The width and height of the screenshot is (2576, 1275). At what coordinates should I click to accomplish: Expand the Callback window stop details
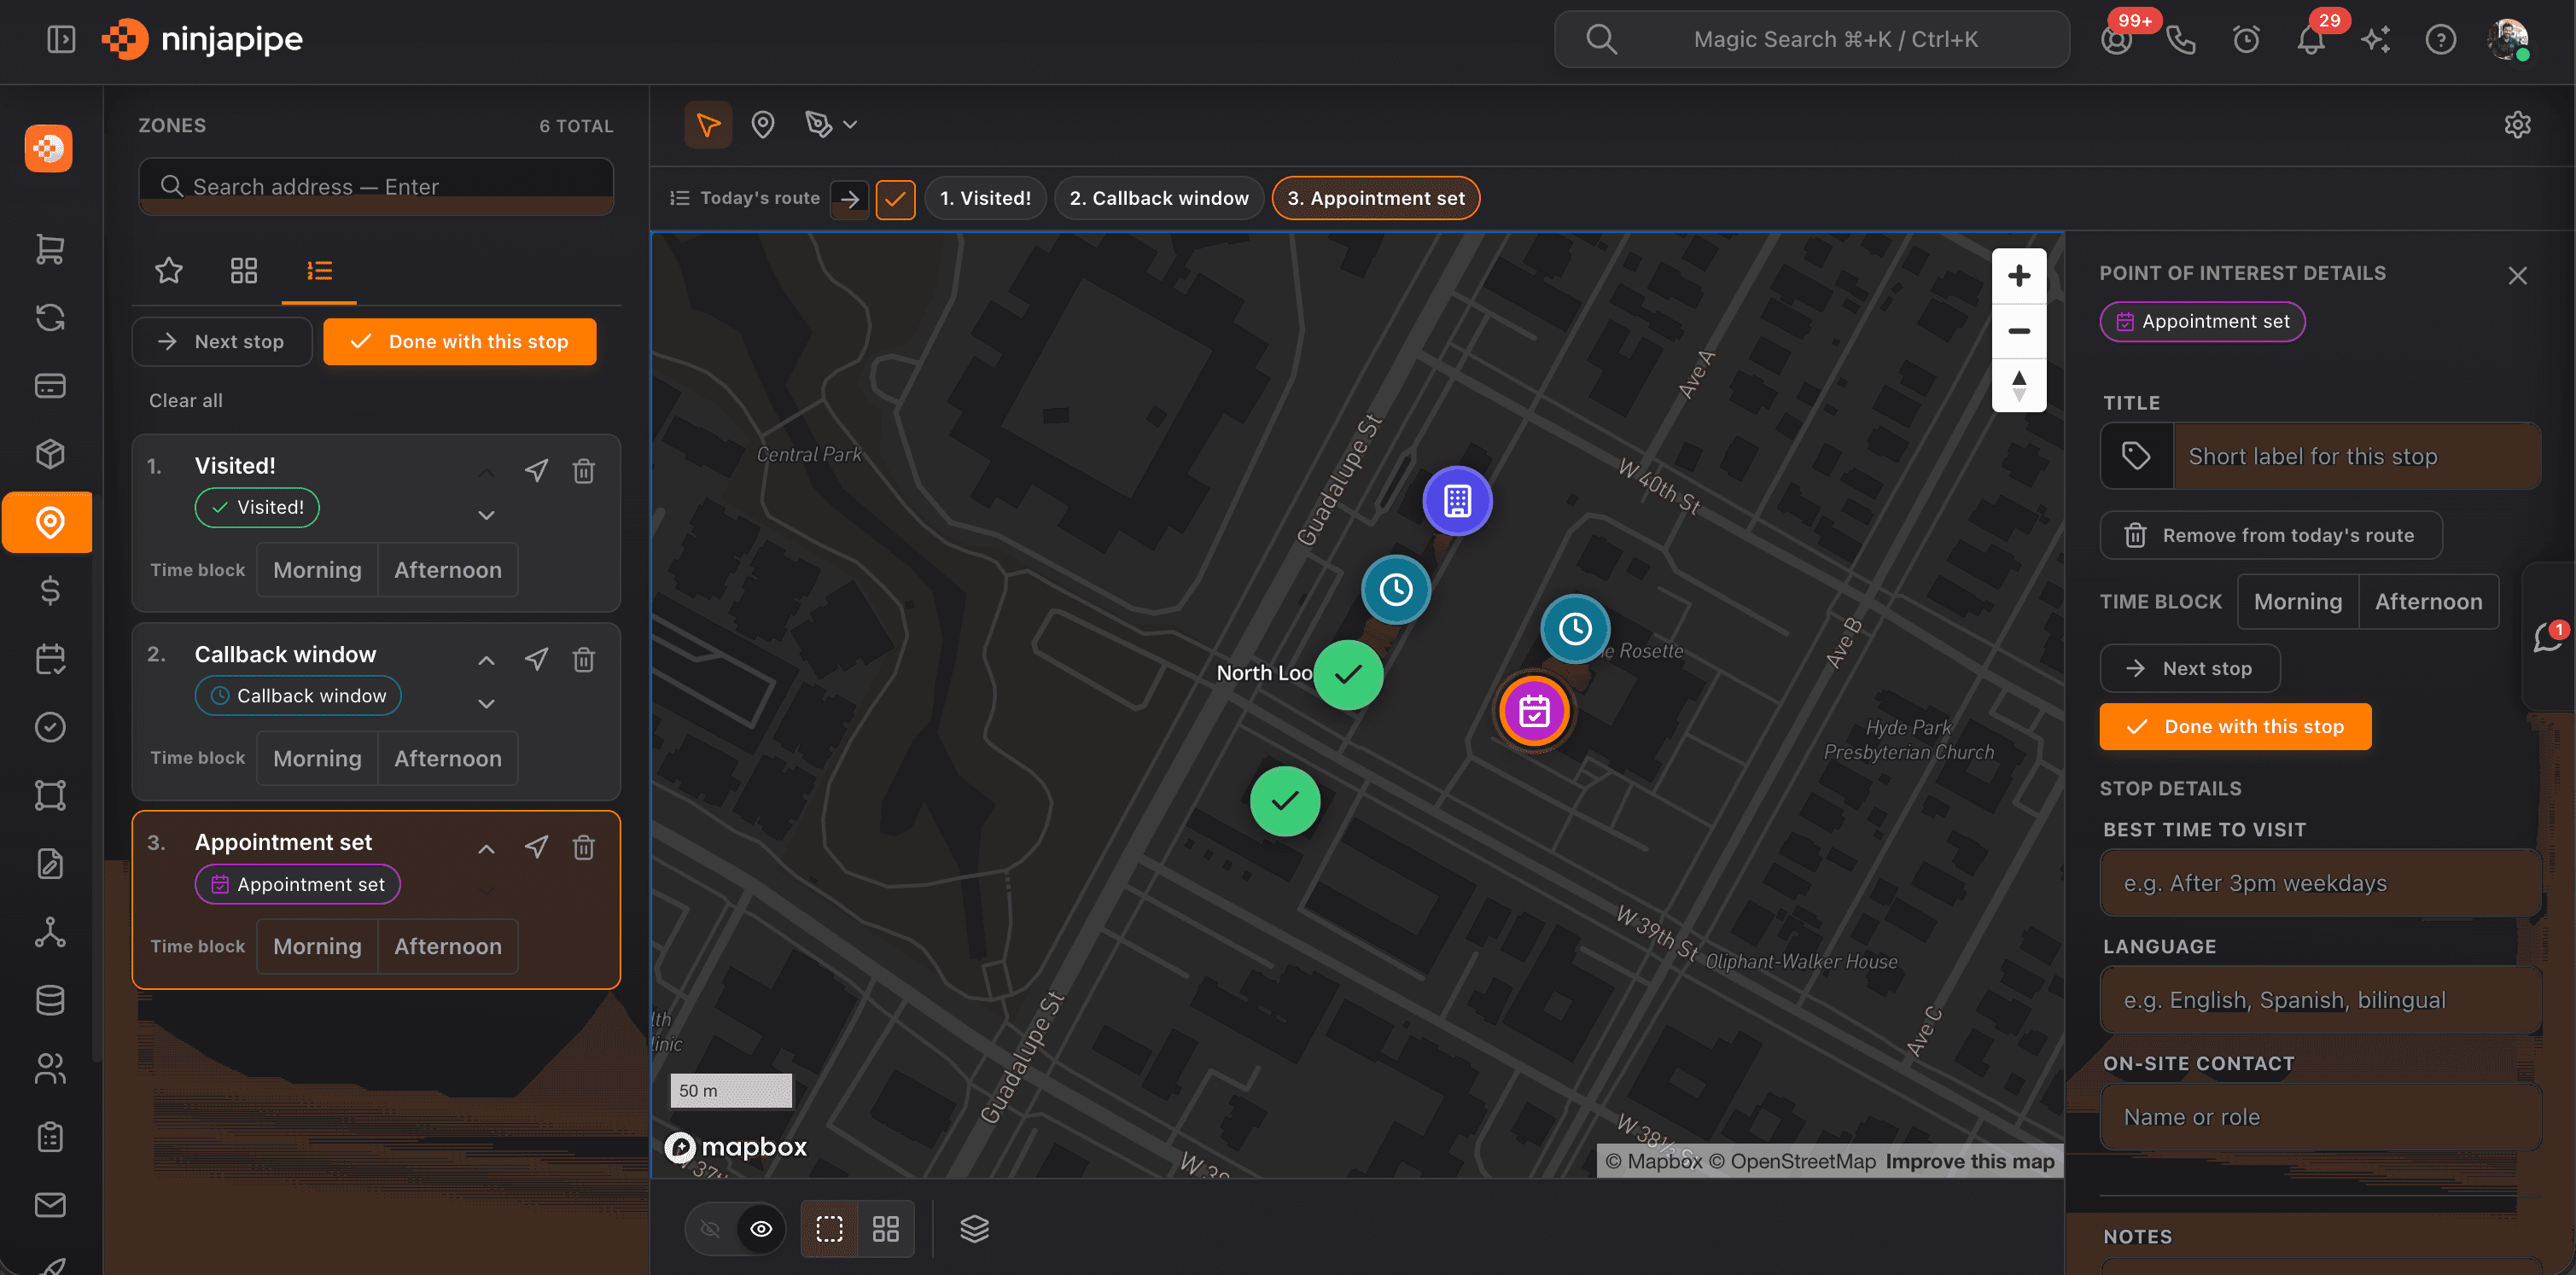pos(486,703)
